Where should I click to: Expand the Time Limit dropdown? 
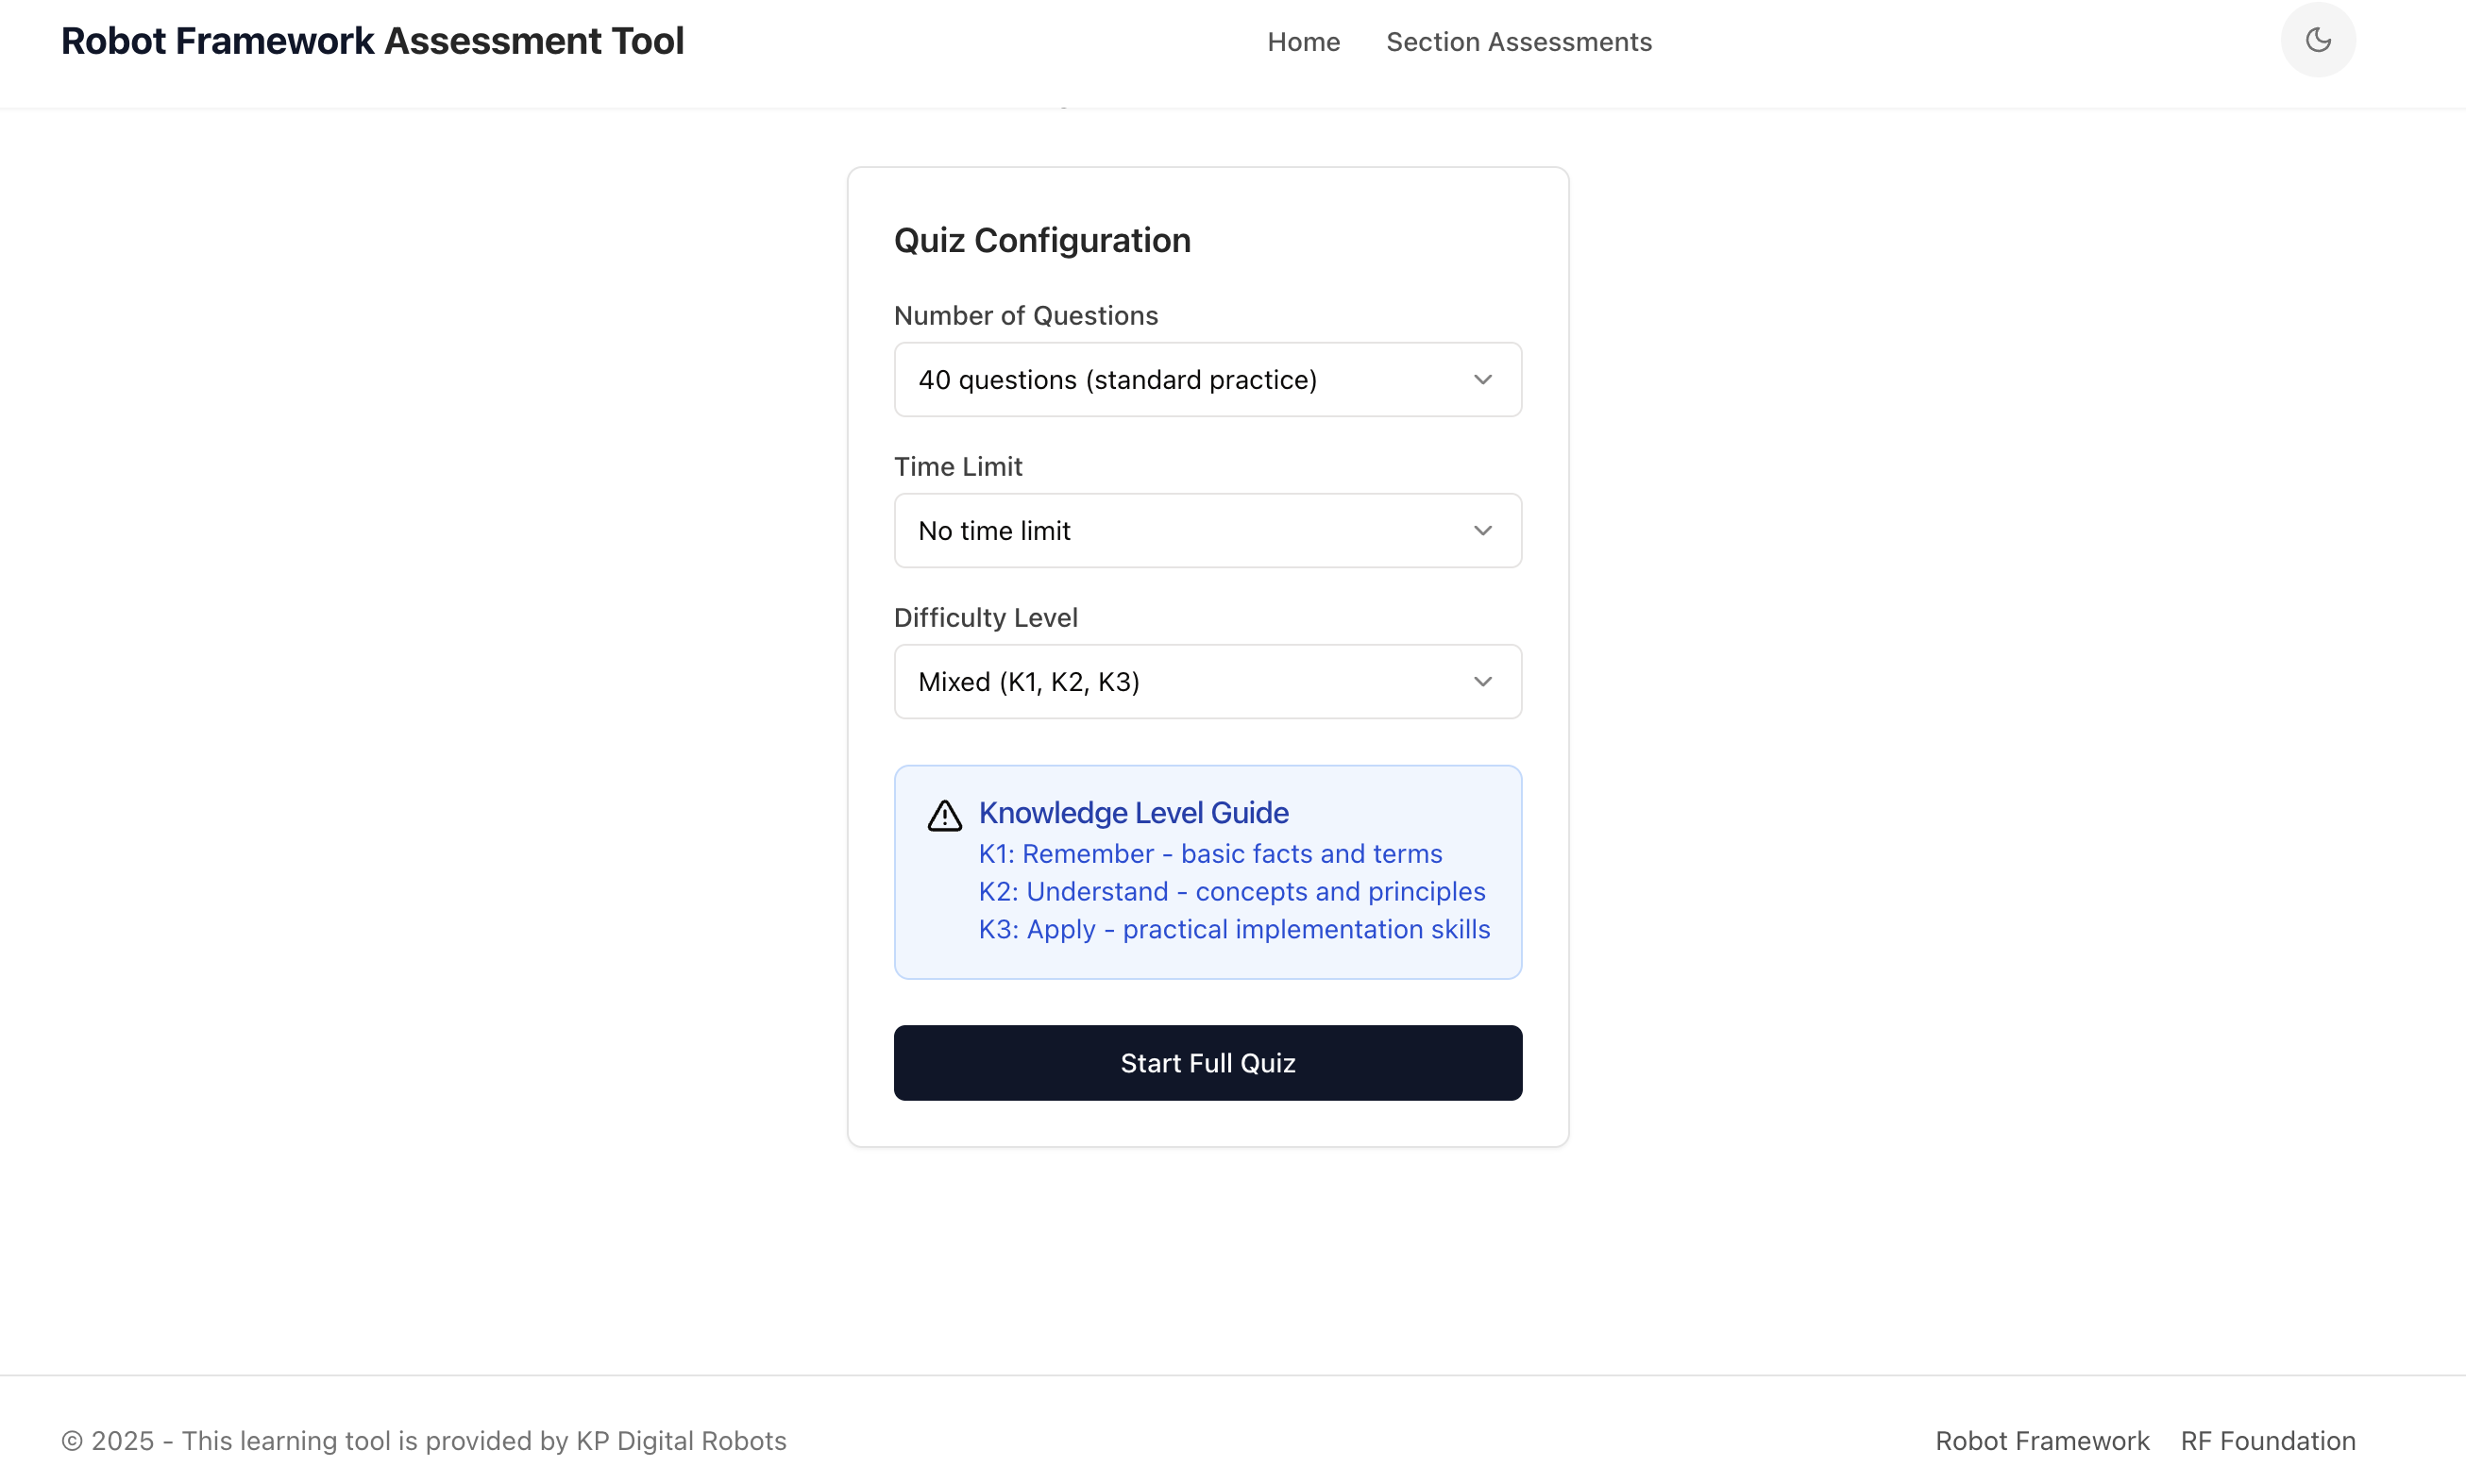tap(1207, 531)
